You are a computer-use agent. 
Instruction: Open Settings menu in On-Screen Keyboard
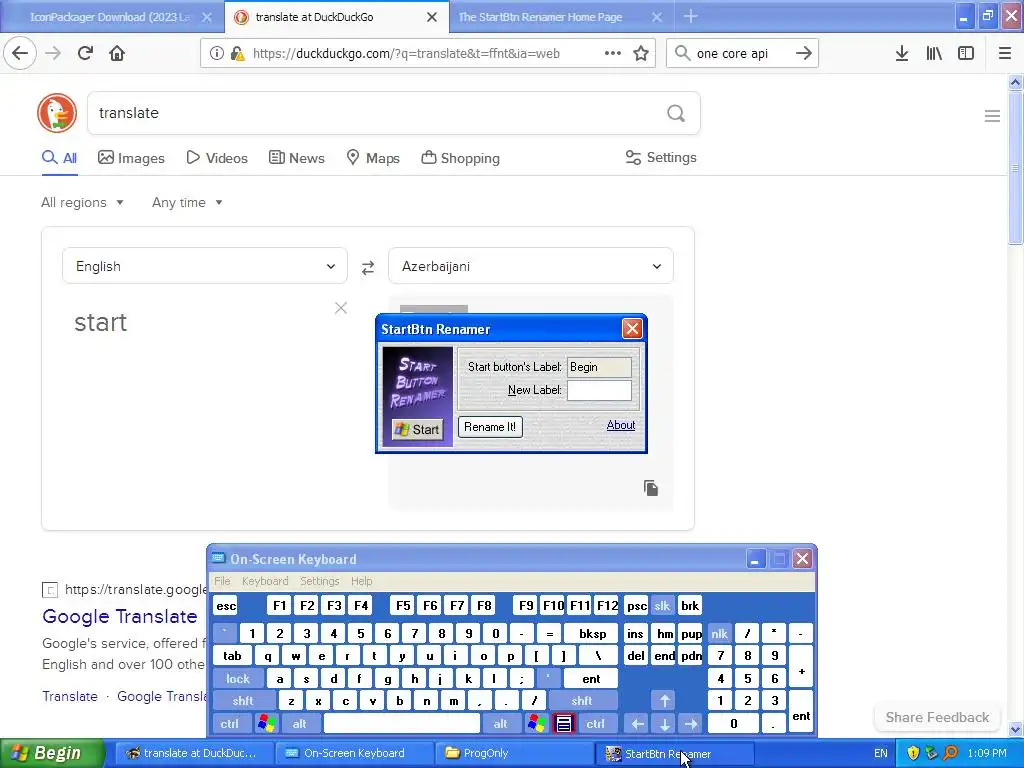pyautogui.click(x=319, y=581)
